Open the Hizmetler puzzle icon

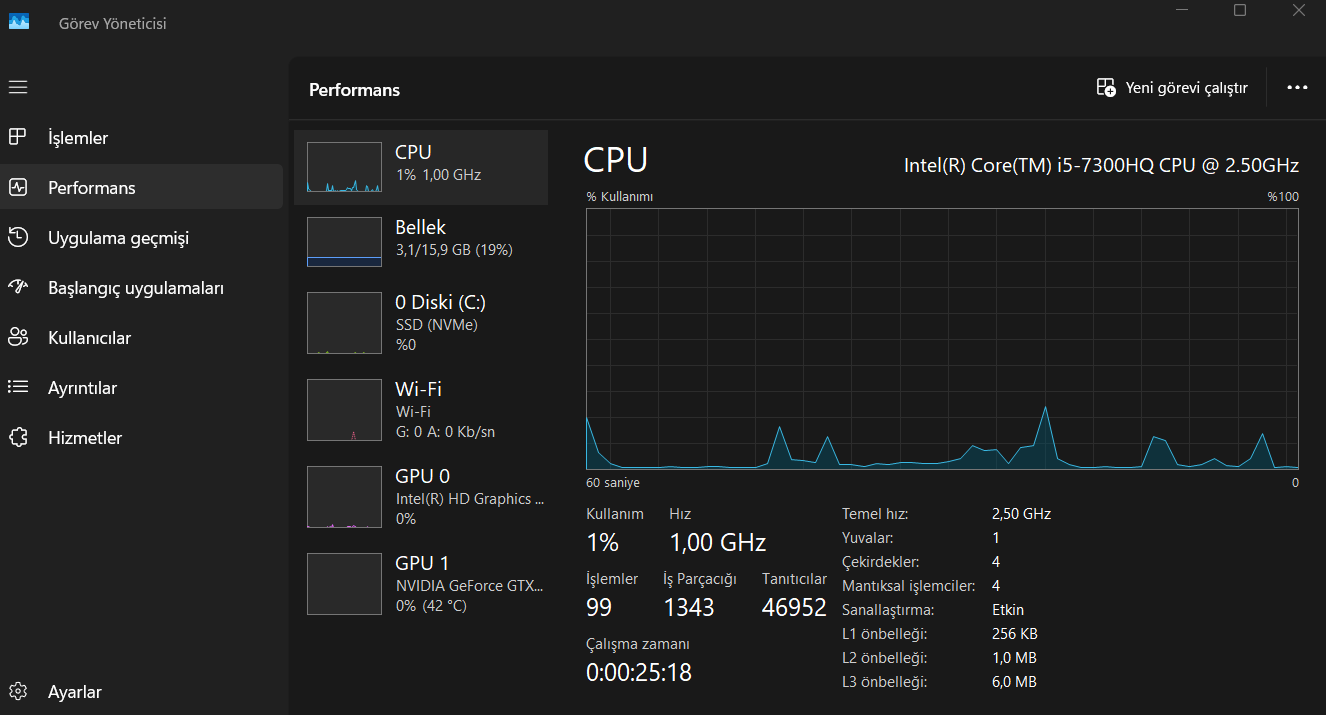click(18, 437)
